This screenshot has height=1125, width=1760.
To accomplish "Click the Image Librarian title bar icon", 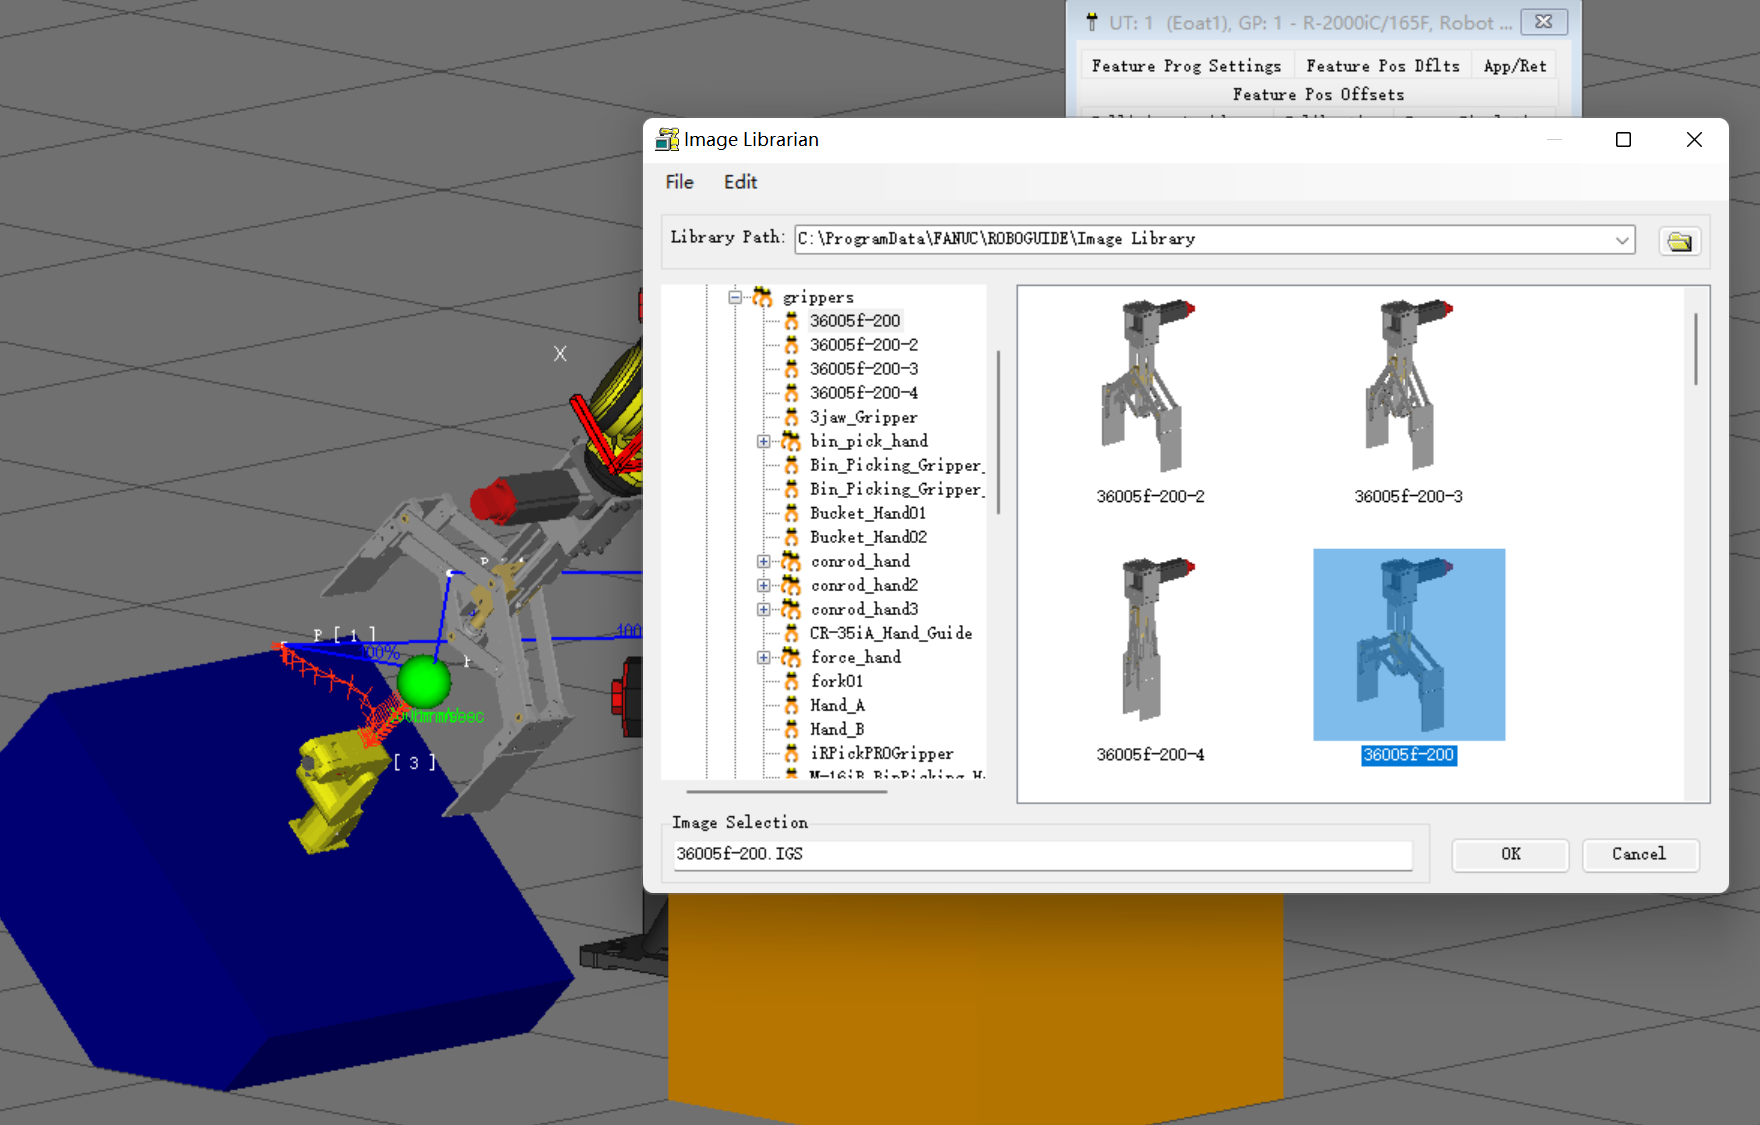I will click(x=666, y=140).
